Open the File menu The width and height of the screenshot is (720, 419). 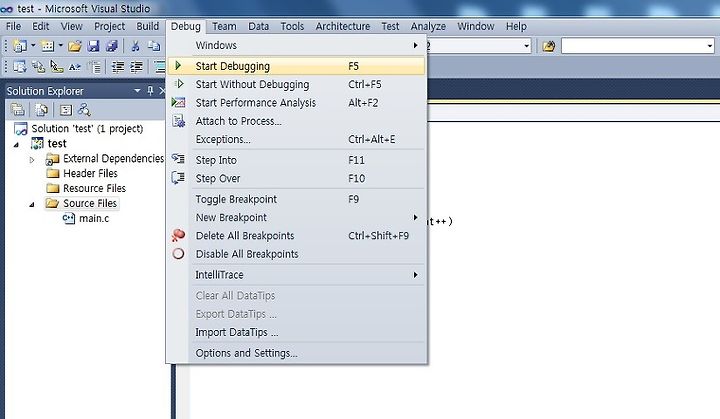click(13, 26)
